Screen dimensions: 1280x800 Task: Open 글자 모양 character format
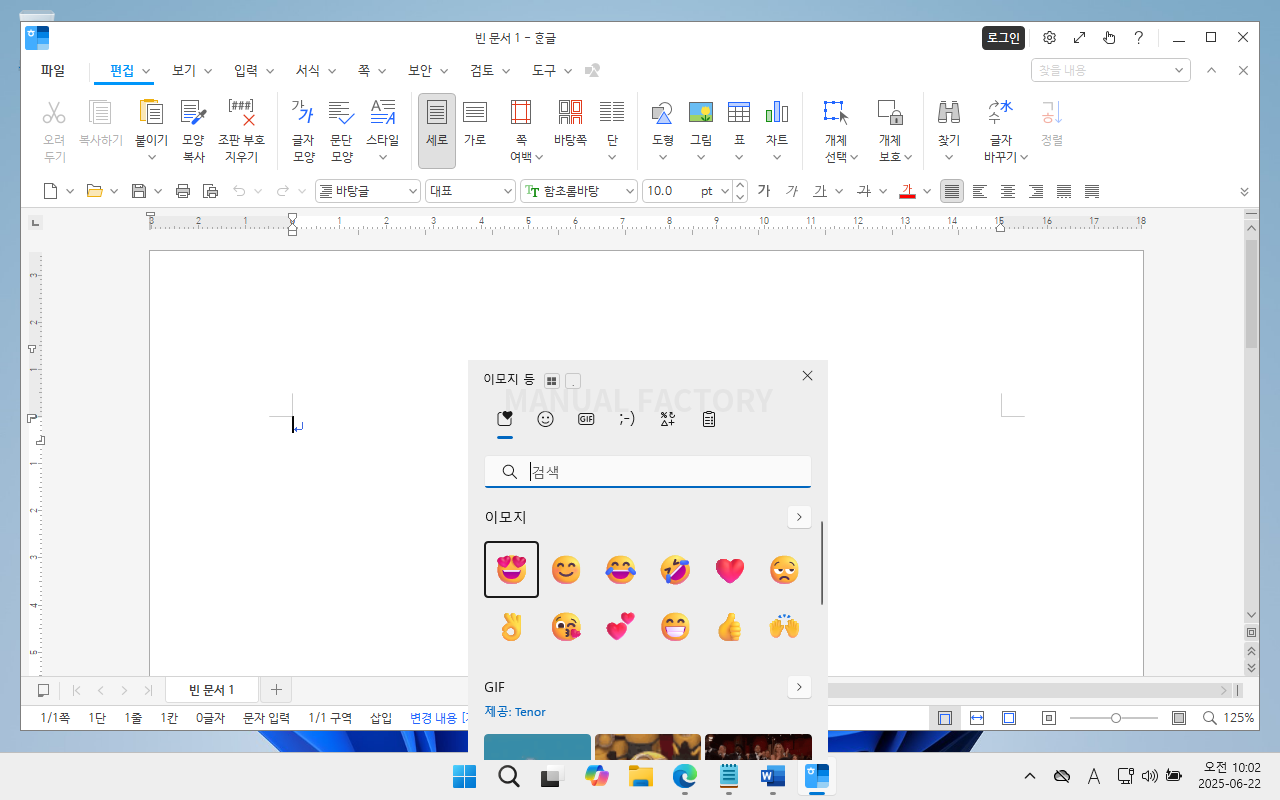point(303,131)
